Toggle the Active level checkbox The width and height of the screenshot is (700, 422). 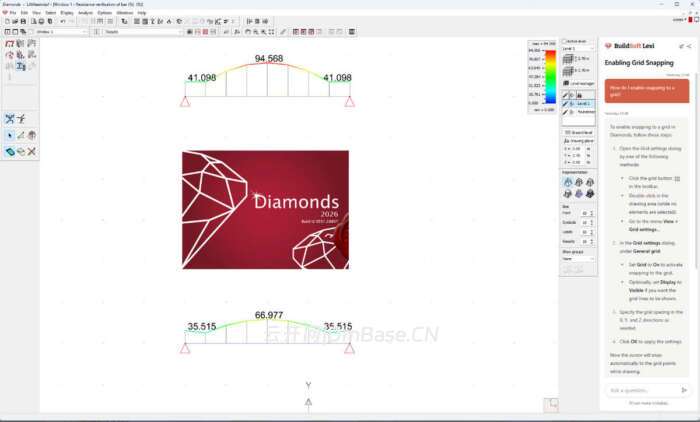coord(564,41)
